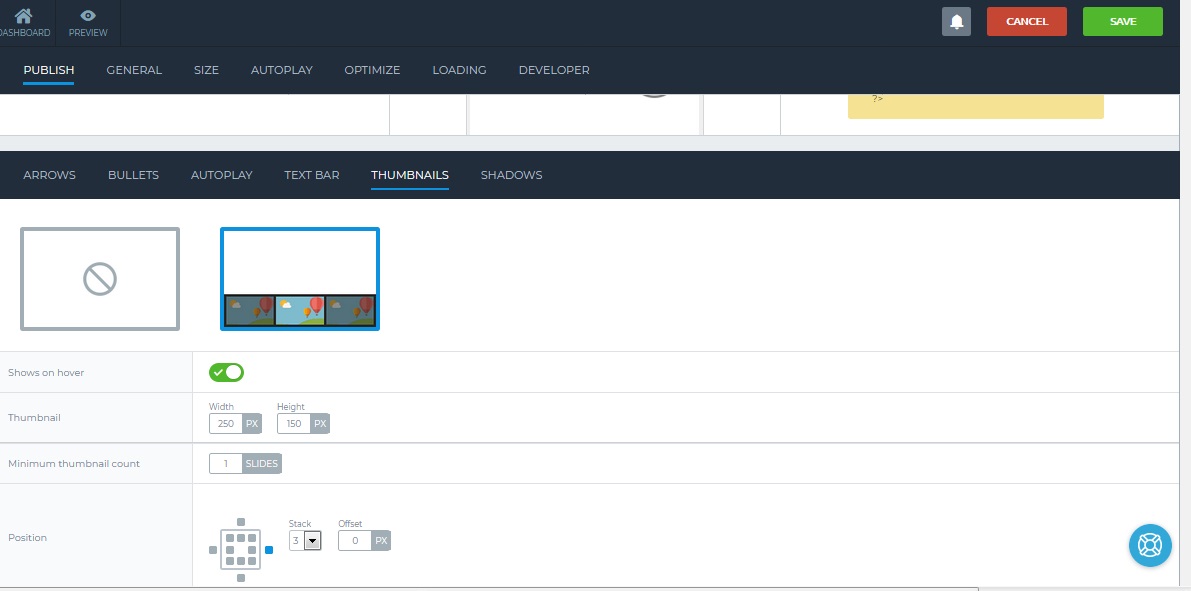Click the "Shows on hover" row label
Image resolution: width=1191 pixels, height=591 pixels.
click(x=46, y=373)
